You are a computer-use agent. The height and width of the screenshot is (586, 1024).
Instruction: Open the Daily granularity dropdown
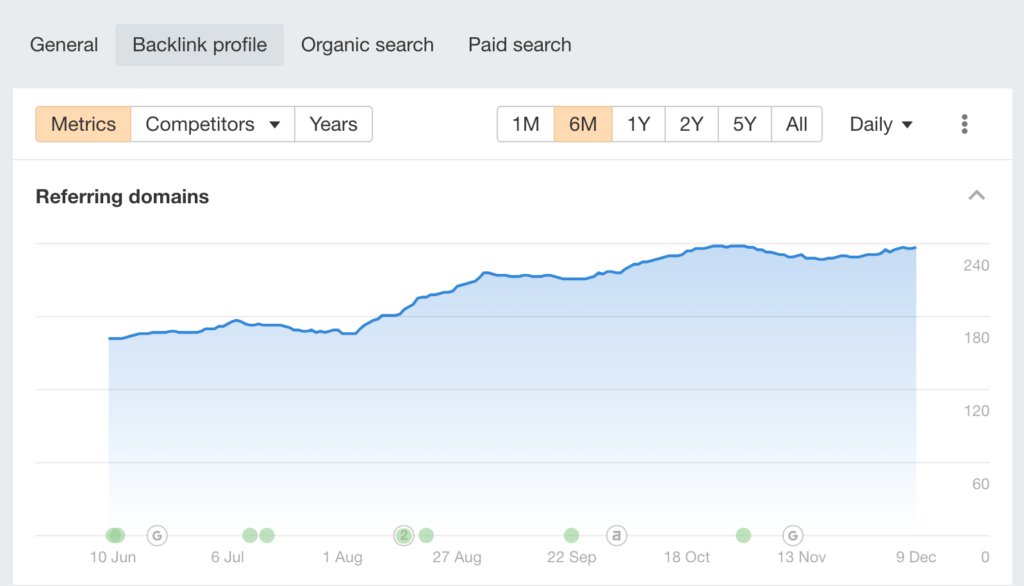(x=879, y=123)
